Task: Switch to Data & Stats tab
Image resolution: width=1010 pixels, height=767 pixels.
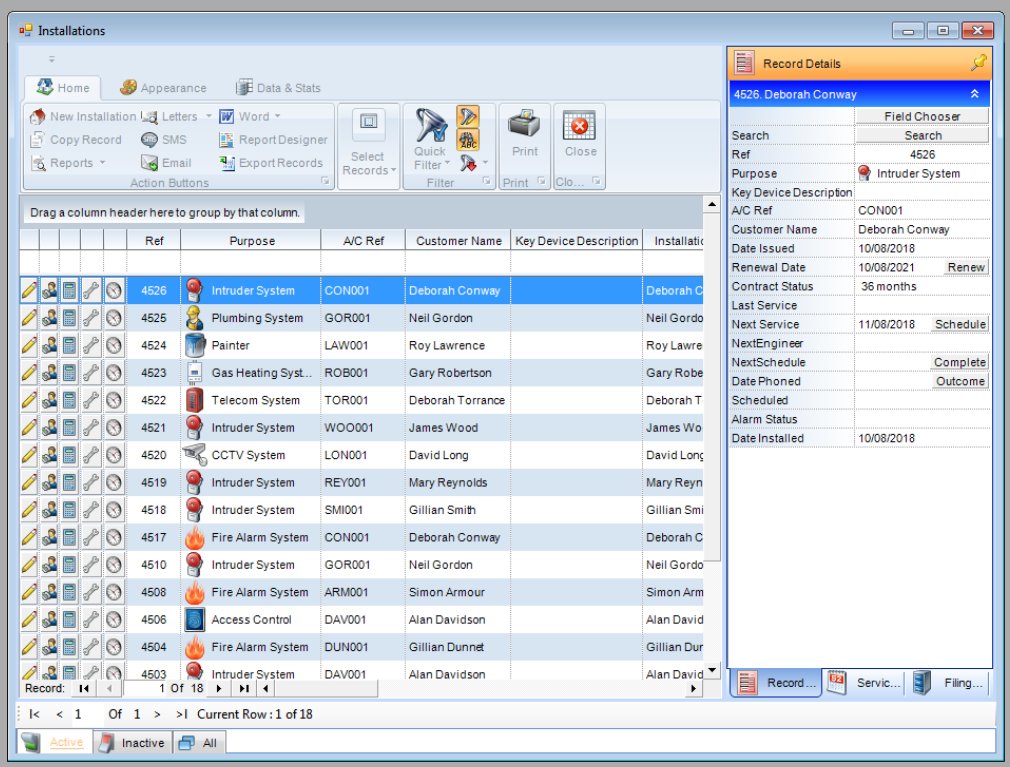Action: point(278,88)
